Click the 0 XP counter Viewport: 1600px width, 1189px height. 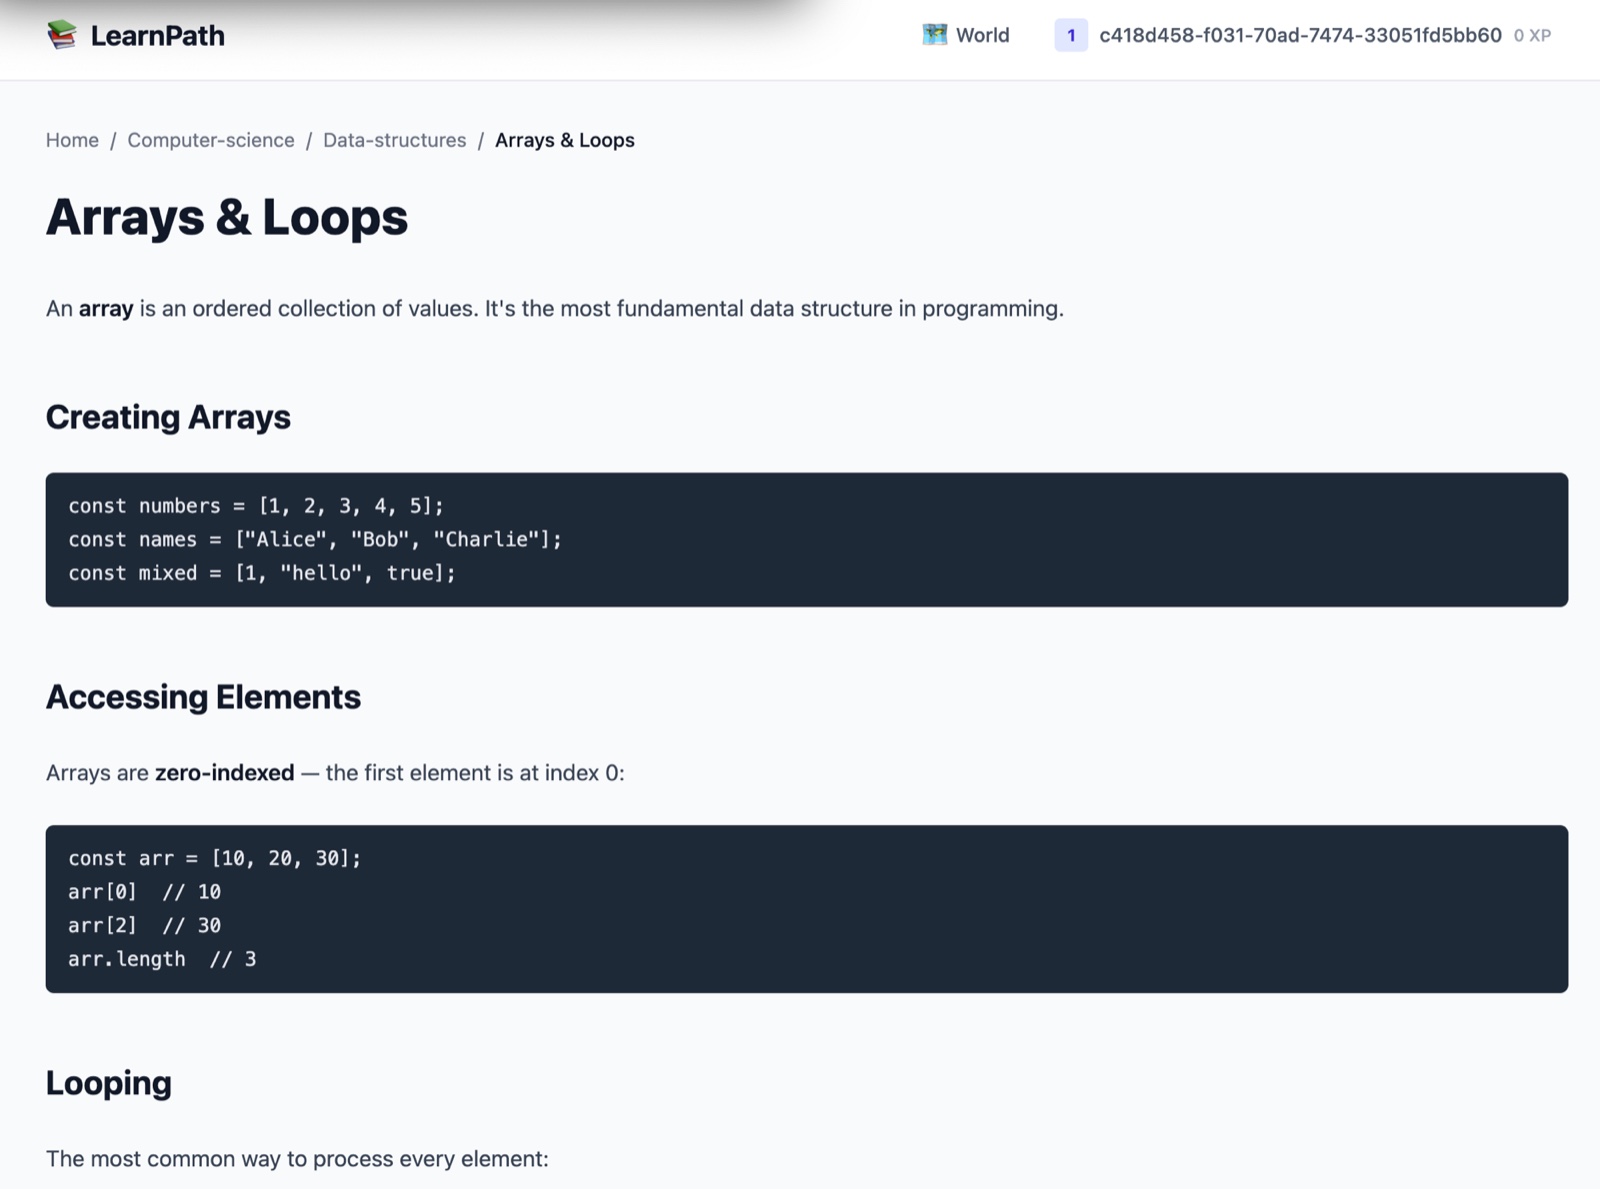[1532, 36]
